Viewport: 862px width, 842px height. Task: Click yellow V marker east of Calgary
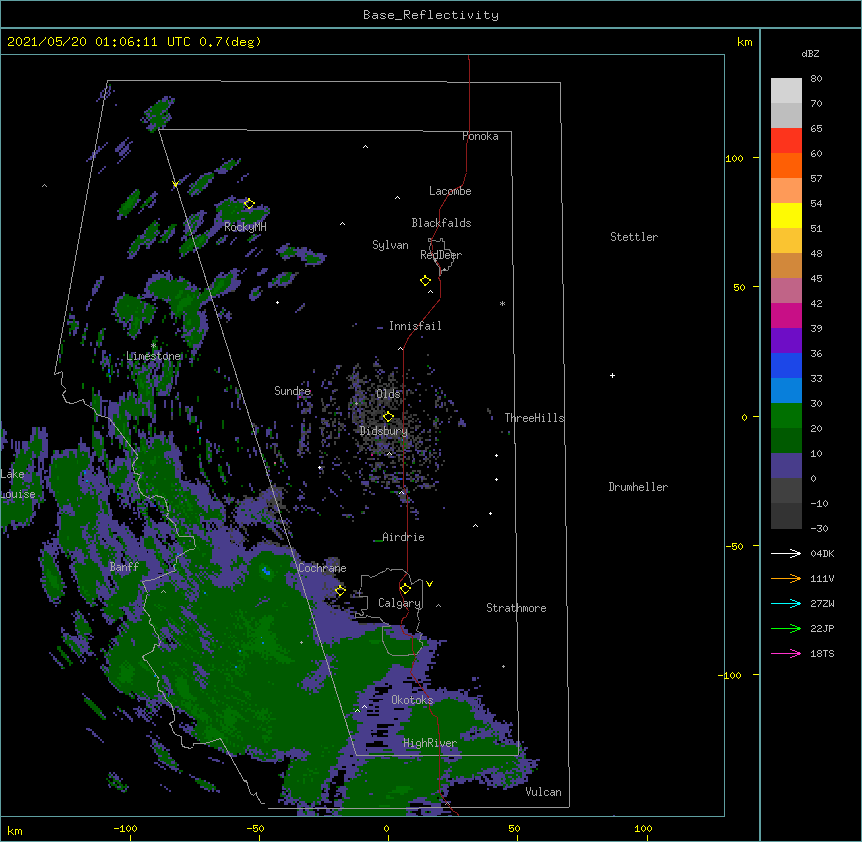coord(429,584)
